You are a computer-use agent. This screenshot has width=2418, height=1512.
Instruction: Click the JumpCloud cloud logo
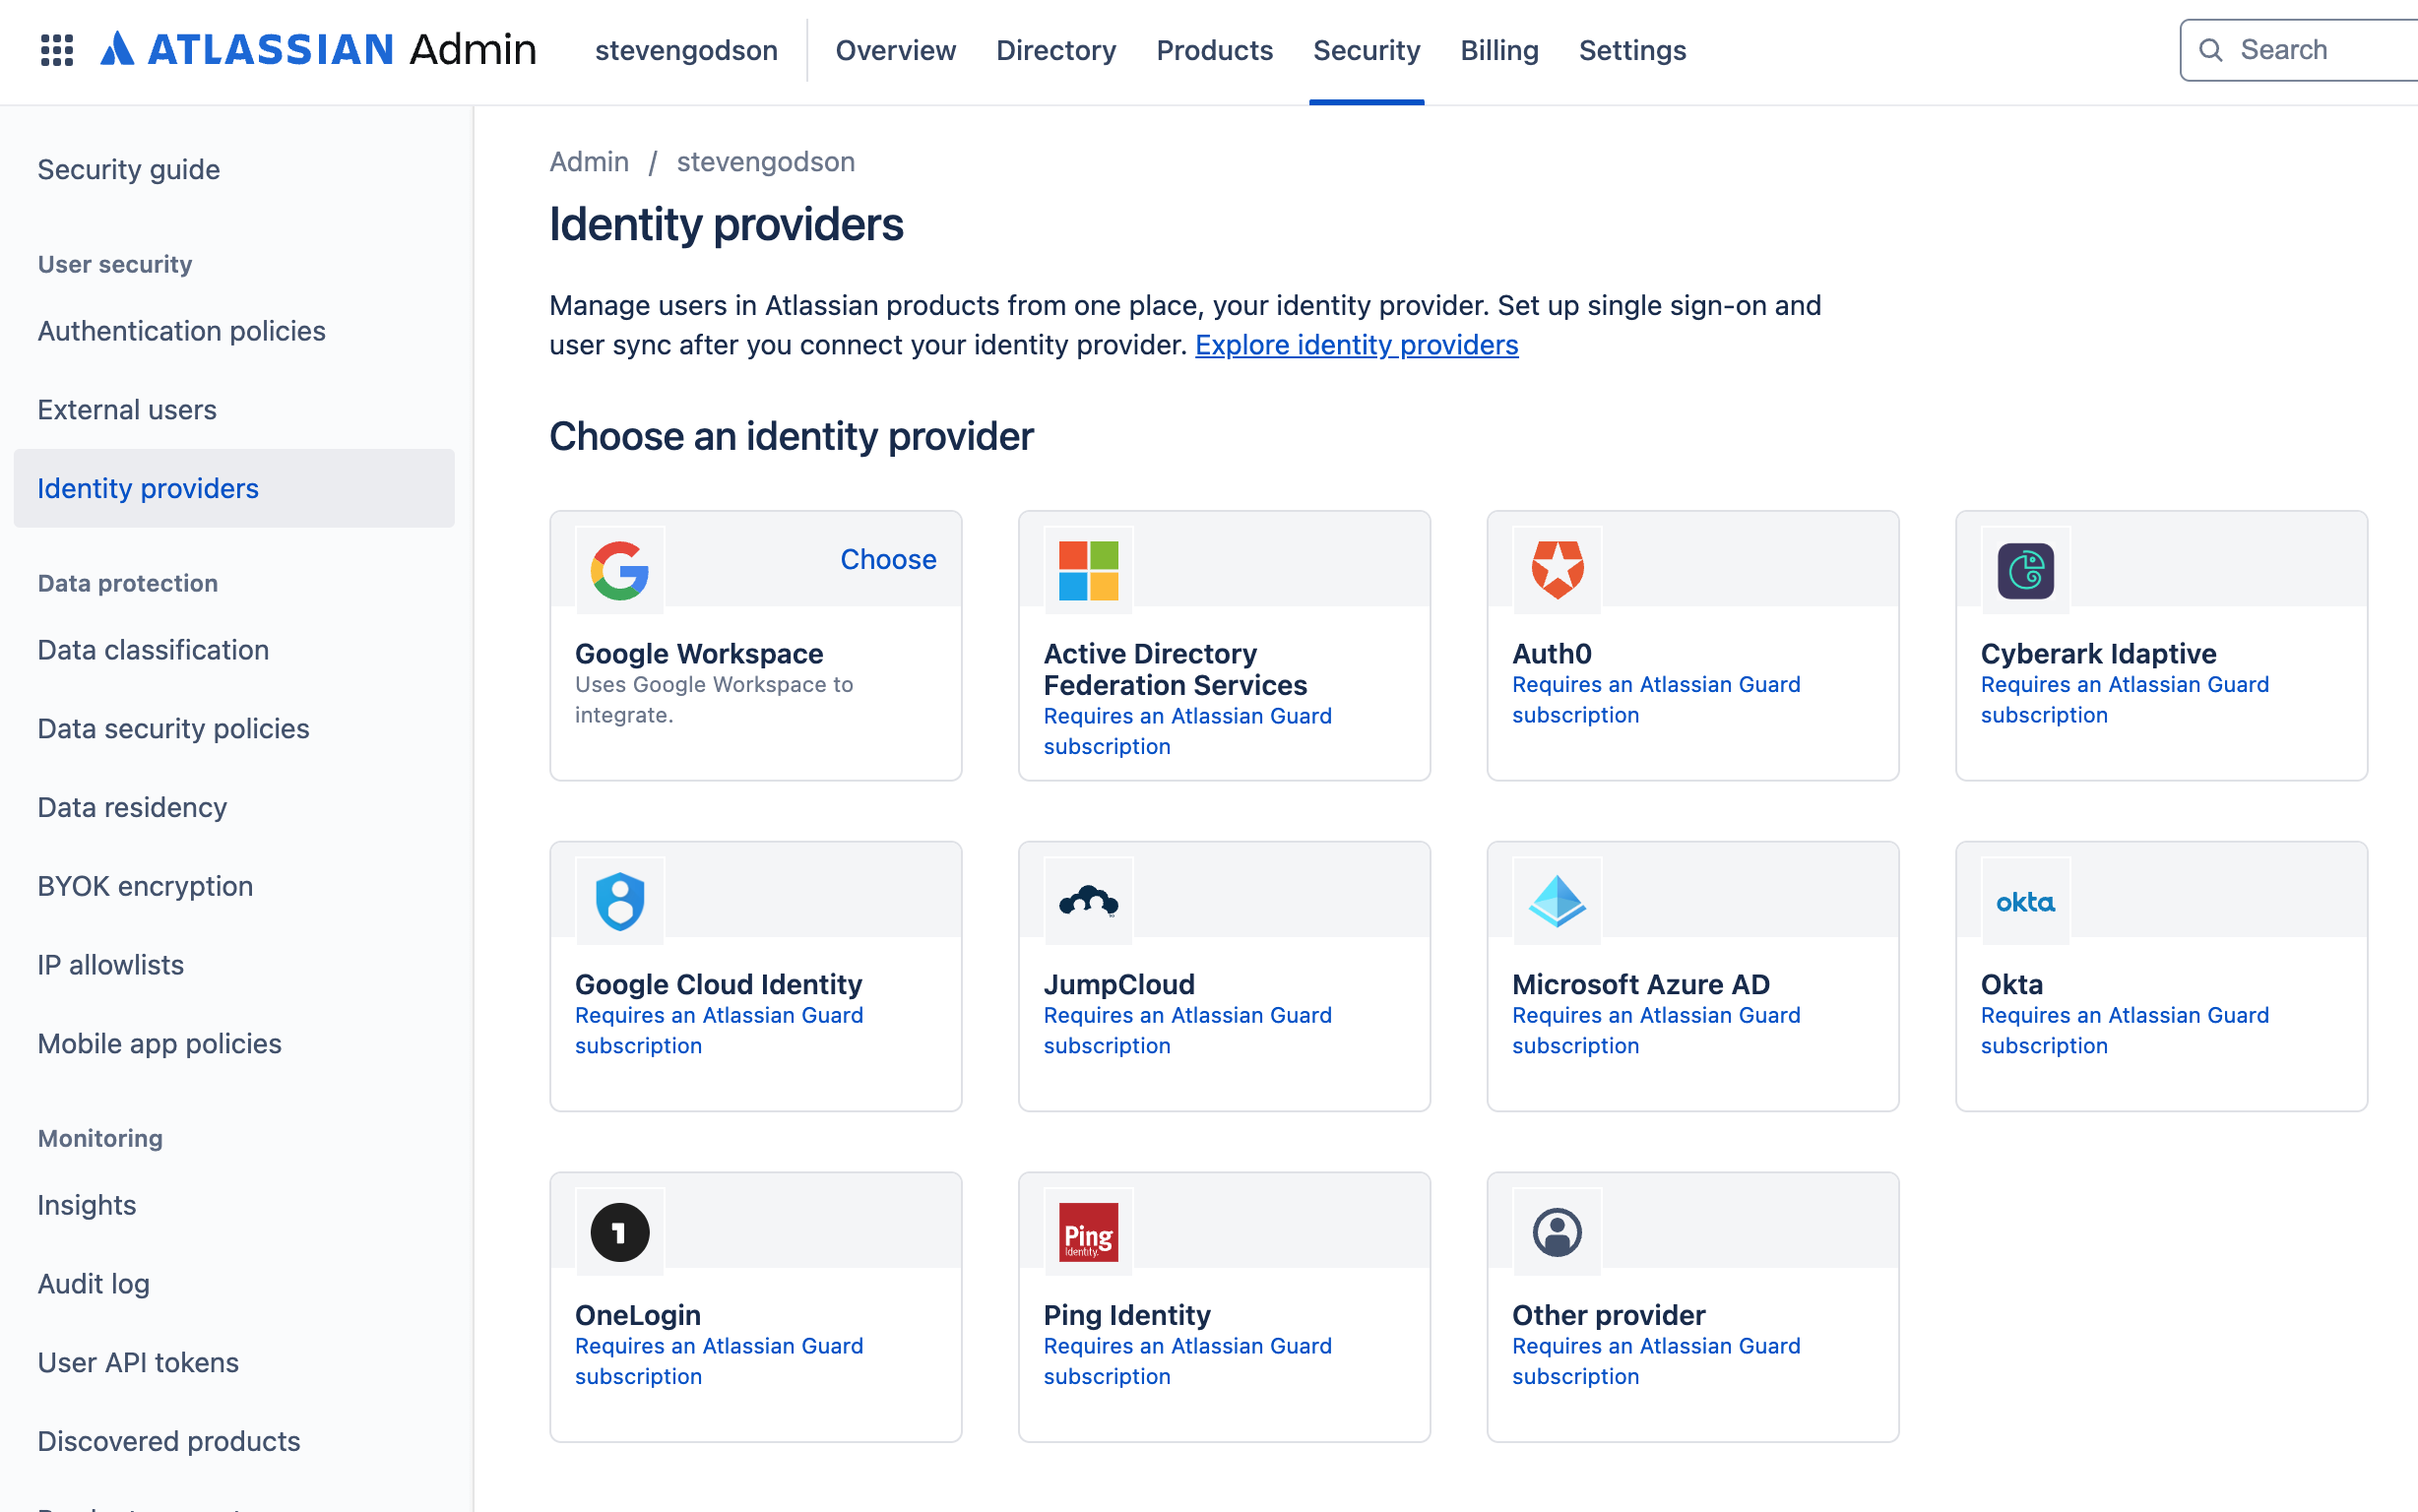point(1088,901)
